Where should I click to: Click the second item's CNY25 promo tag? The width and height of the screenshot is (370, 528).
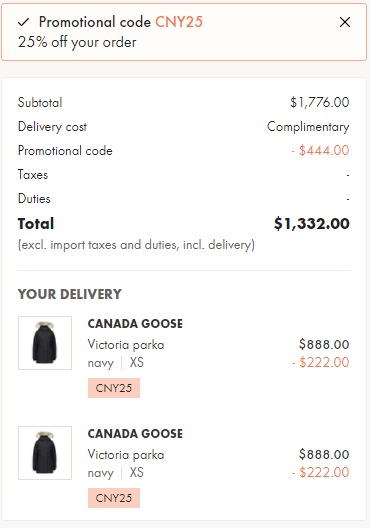coord(114,498)
